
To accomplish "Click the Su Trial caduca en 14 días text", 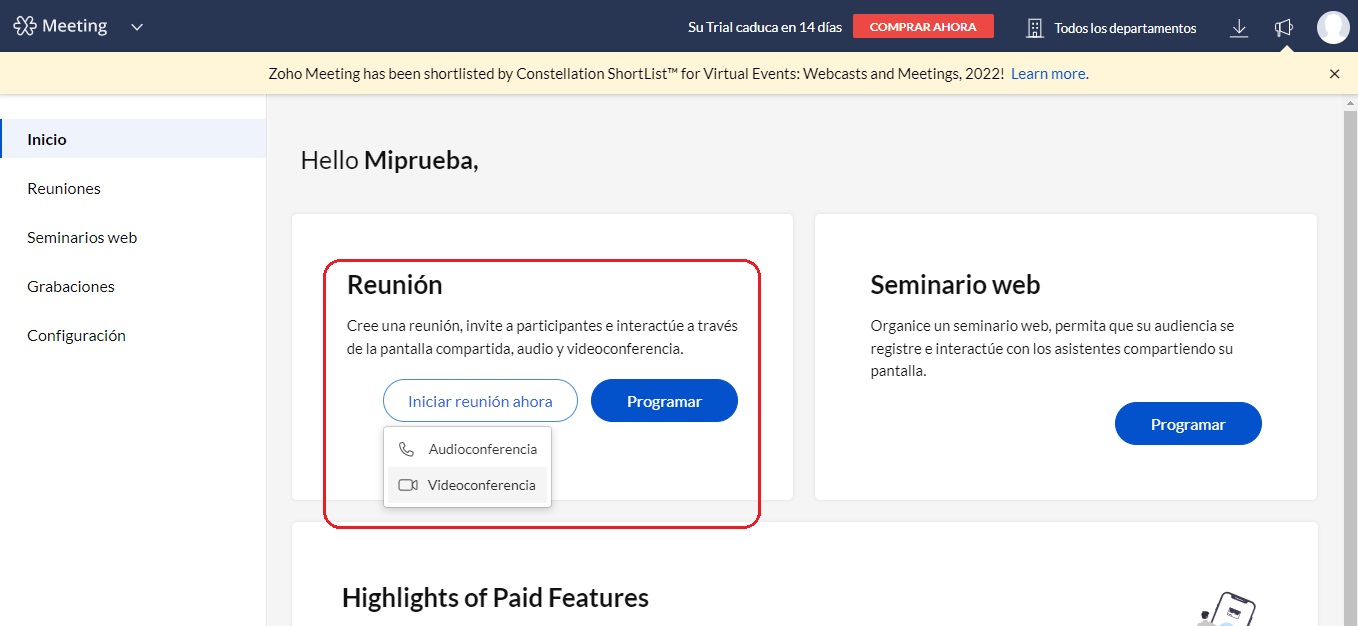I will 765,28.
